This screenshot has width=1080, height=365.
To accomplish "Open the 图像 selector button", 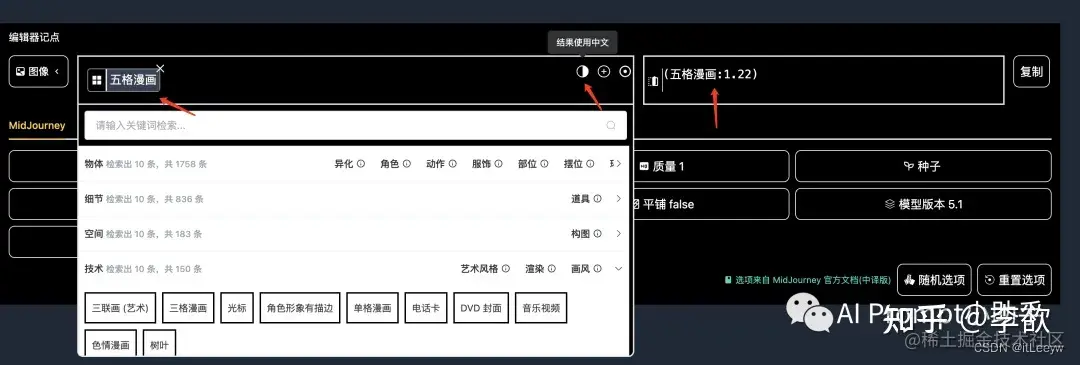I will pyautogui.click(x=39, y=71).
